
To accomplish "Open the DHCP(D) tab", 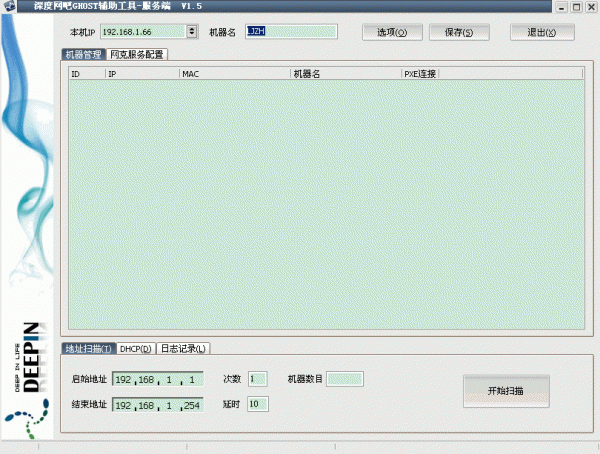I will tap(136, 349).
